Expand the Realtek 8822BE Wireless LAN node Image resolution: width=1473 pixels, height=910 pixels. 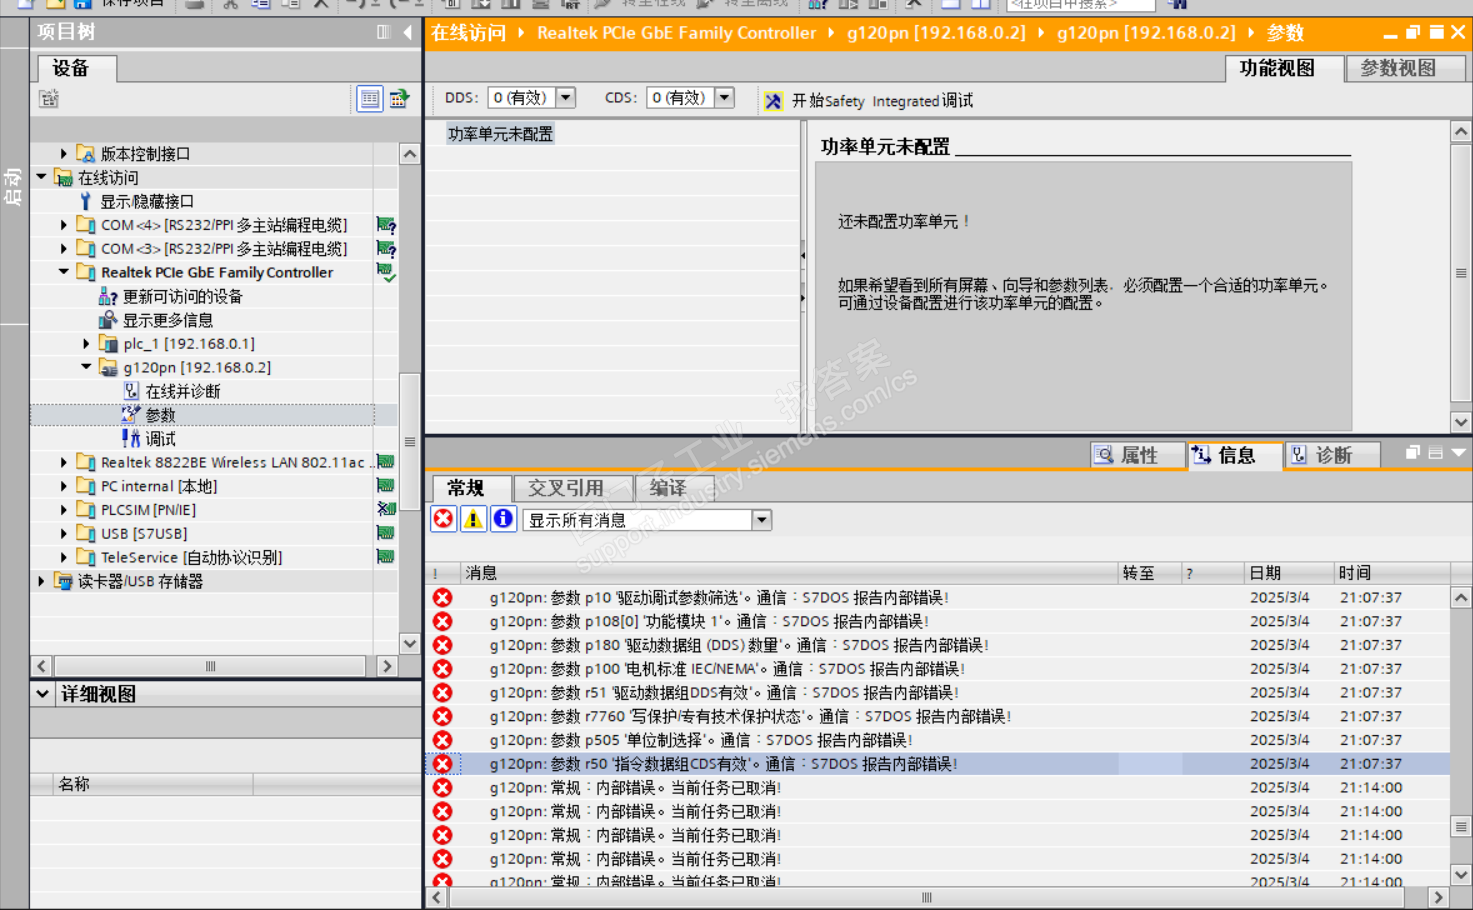pyautogui.click(x=64, y=463)
